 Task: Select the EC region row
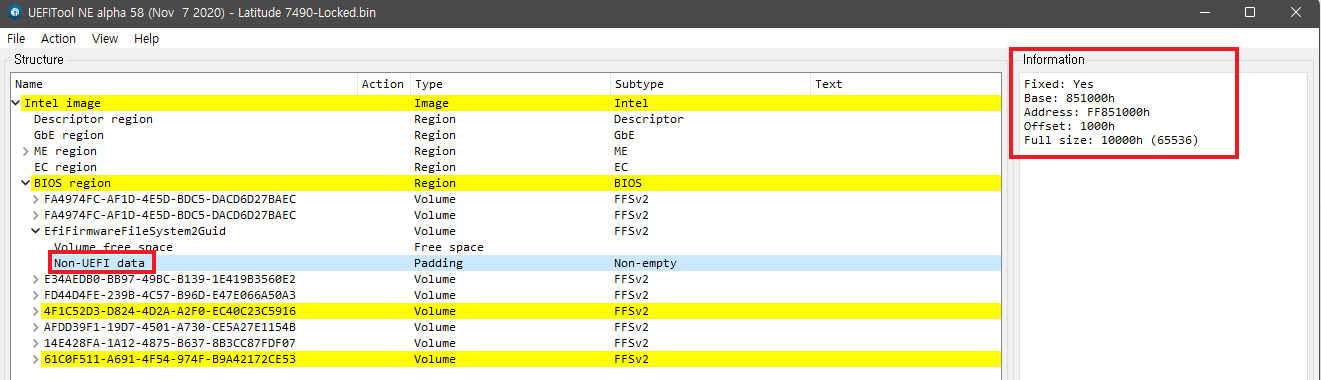click(x=505, y=167)
